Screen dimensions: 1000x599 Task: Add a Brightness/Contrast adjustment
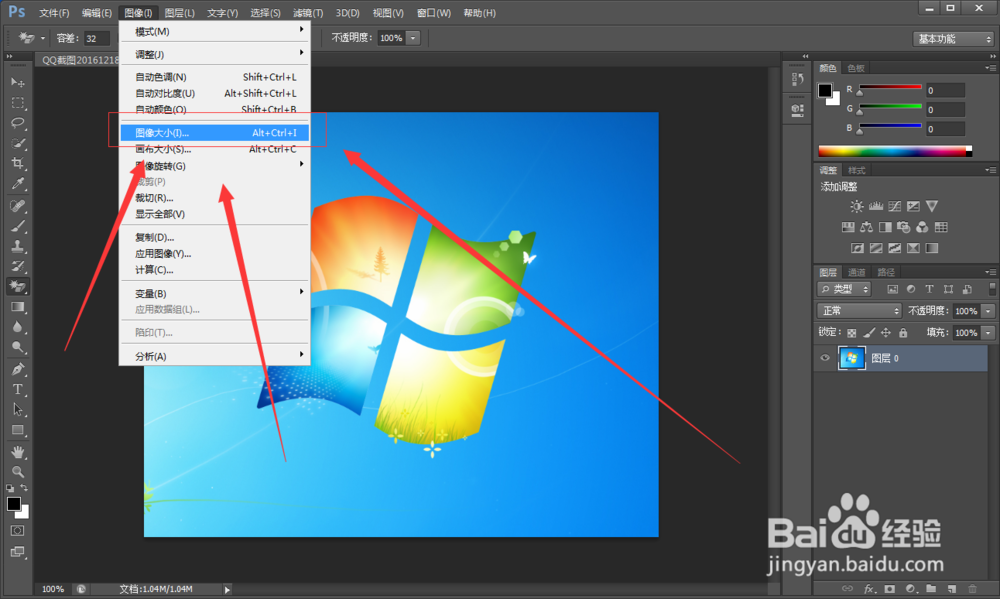[857, 206]
